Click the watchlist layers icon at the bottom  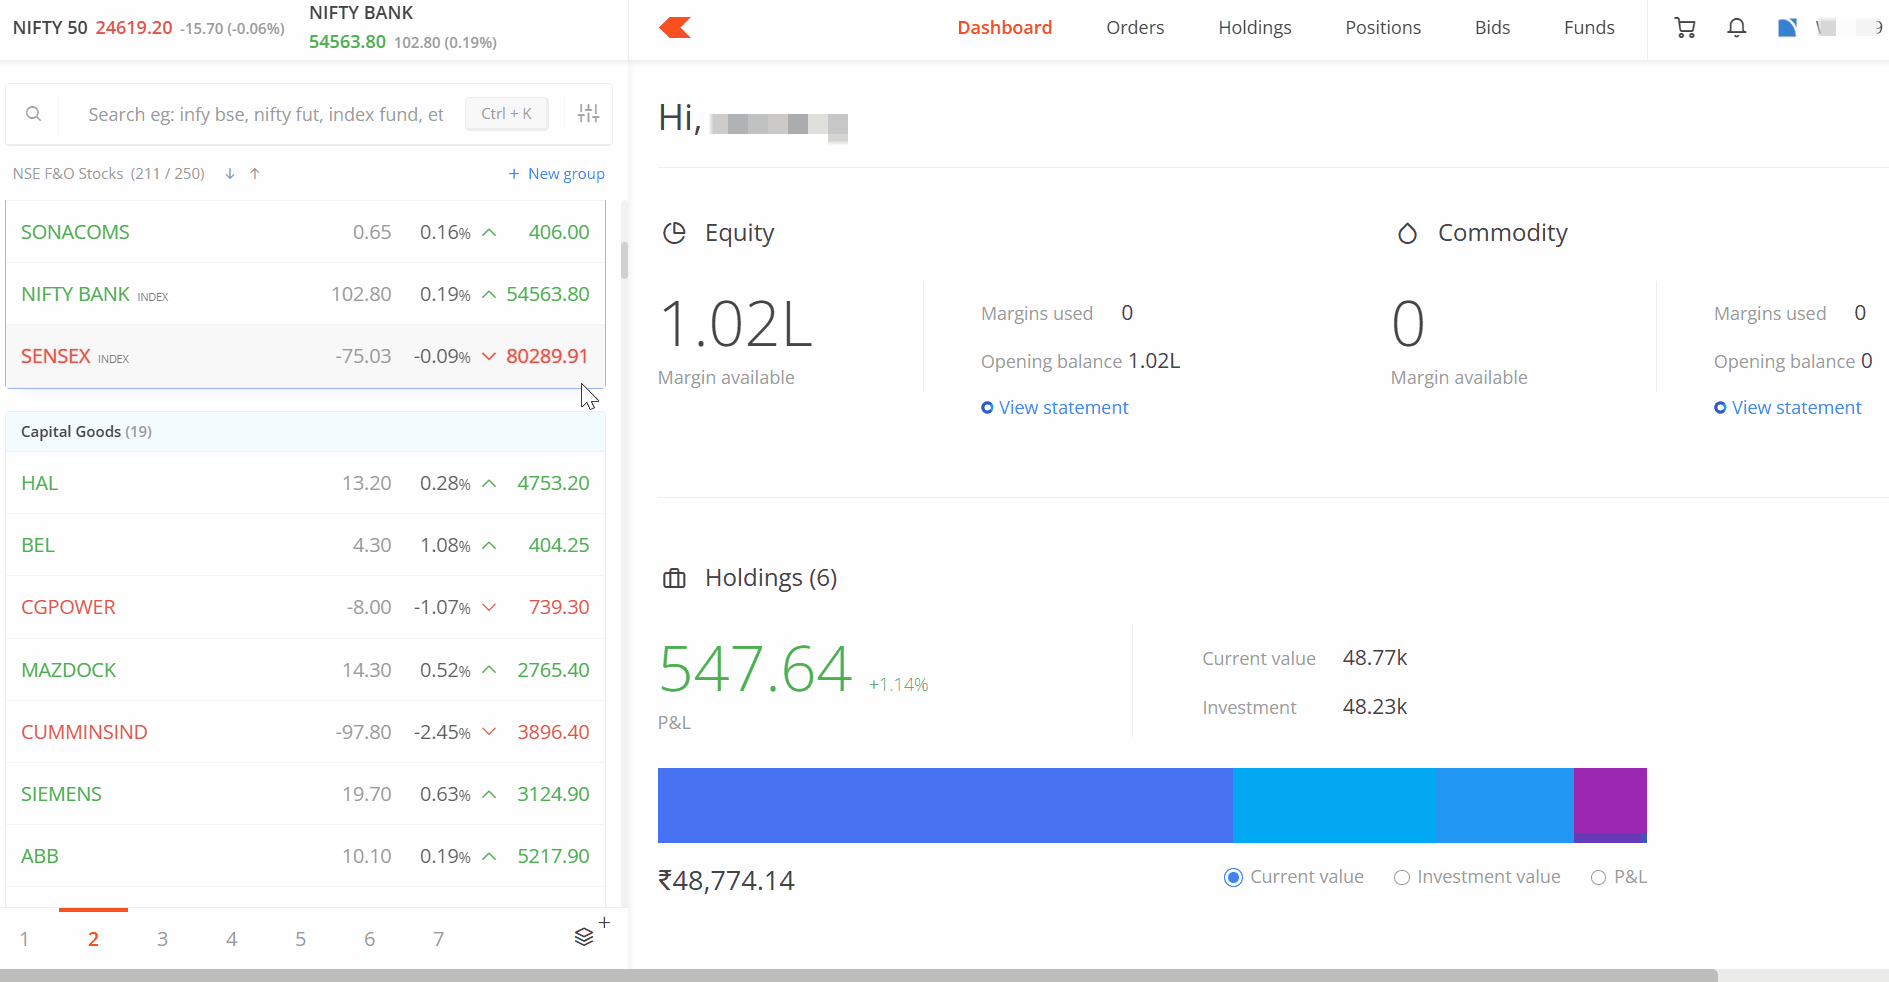click(x=585, y=937)
